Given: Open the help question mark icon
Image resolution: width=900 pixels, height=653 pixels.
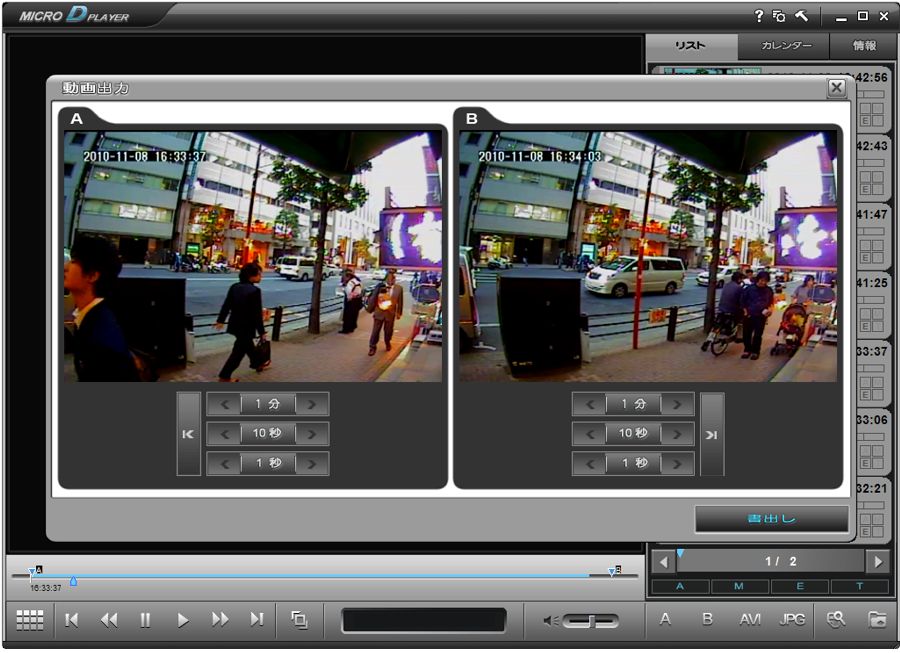Looking at the screenshot, I should point(759,16).
